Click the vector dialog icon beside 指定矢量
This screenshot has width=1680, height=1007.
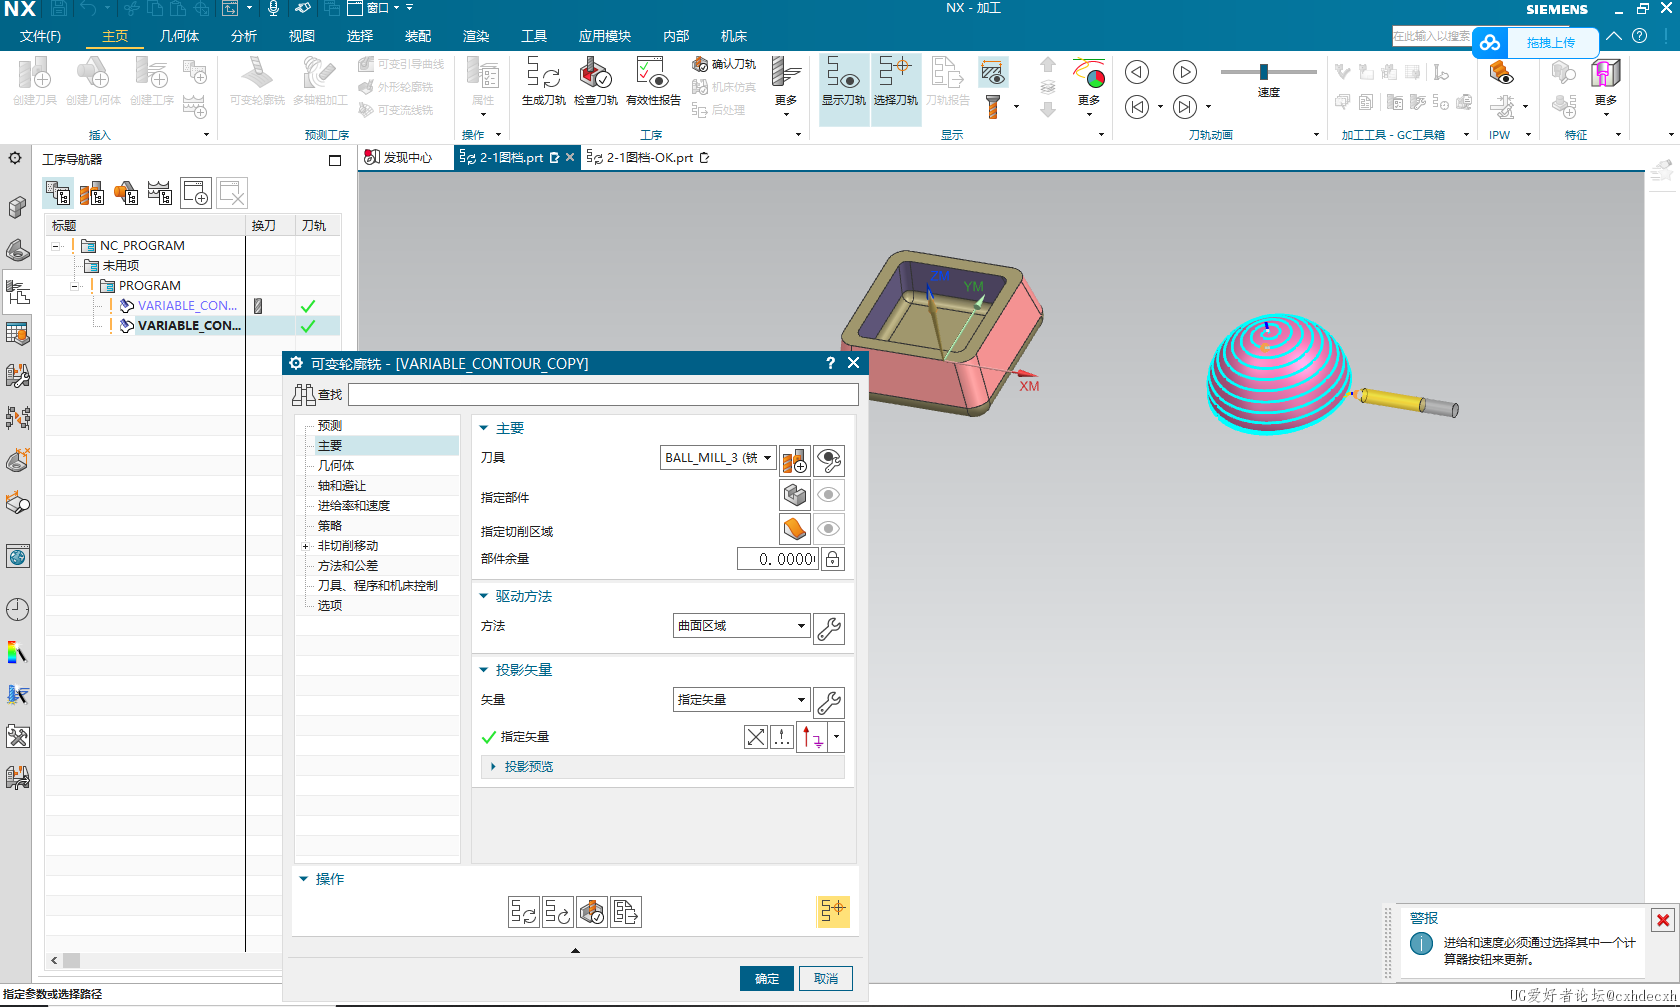(782, 737)
